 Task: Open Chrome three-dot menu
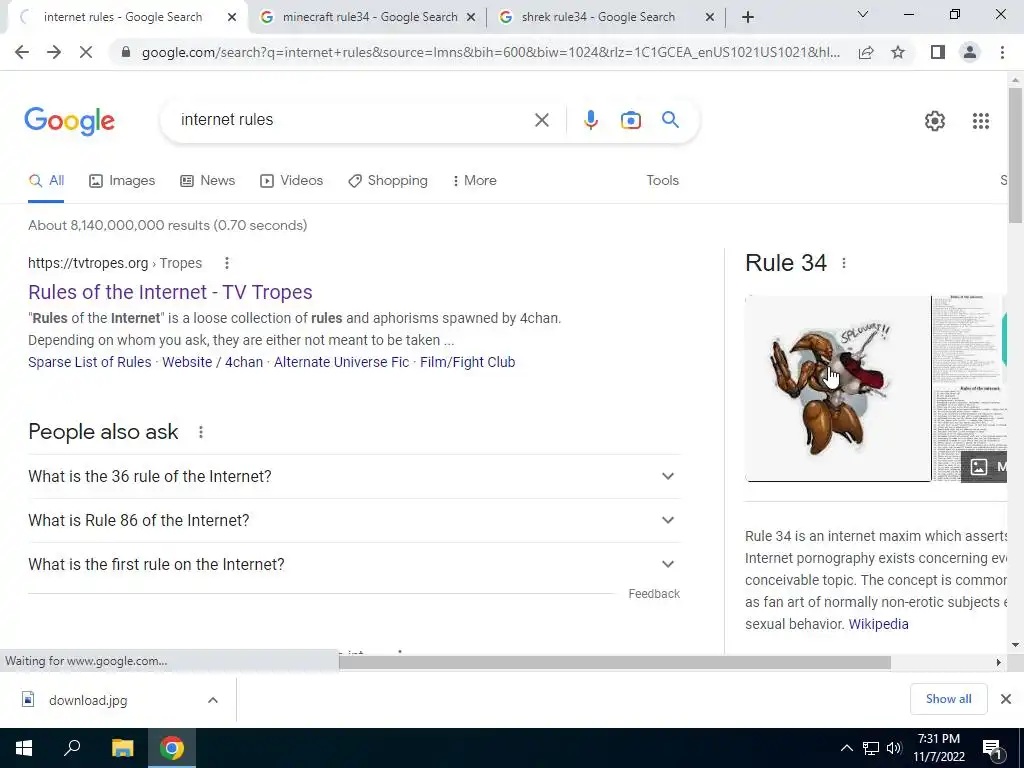pos(1002,52)
